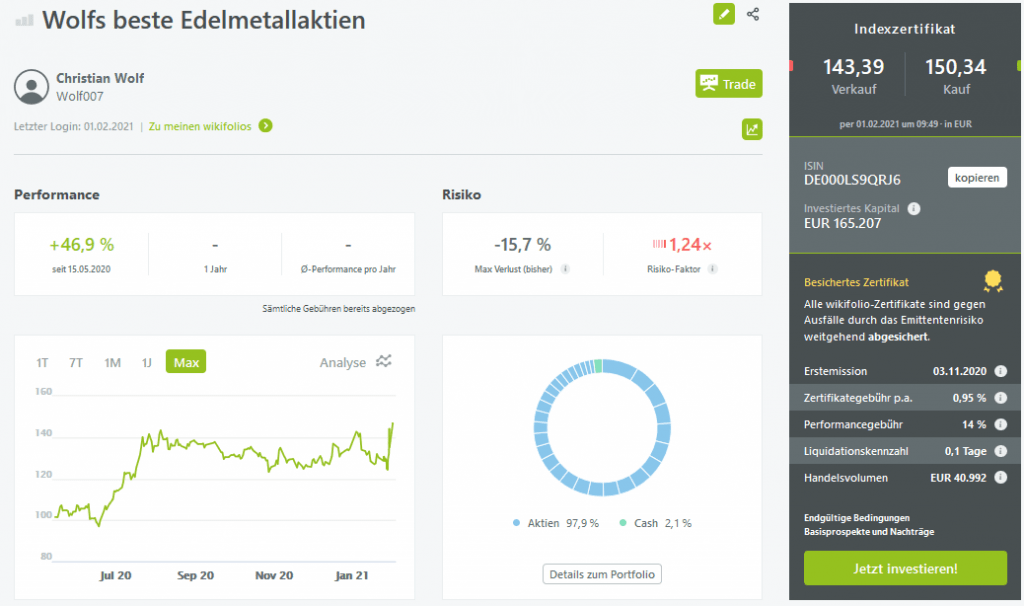Image resolution: width=1024 pixels, height=606 pixels.
Task: Open the green chart icon below Trade
Action: [752, 129]
